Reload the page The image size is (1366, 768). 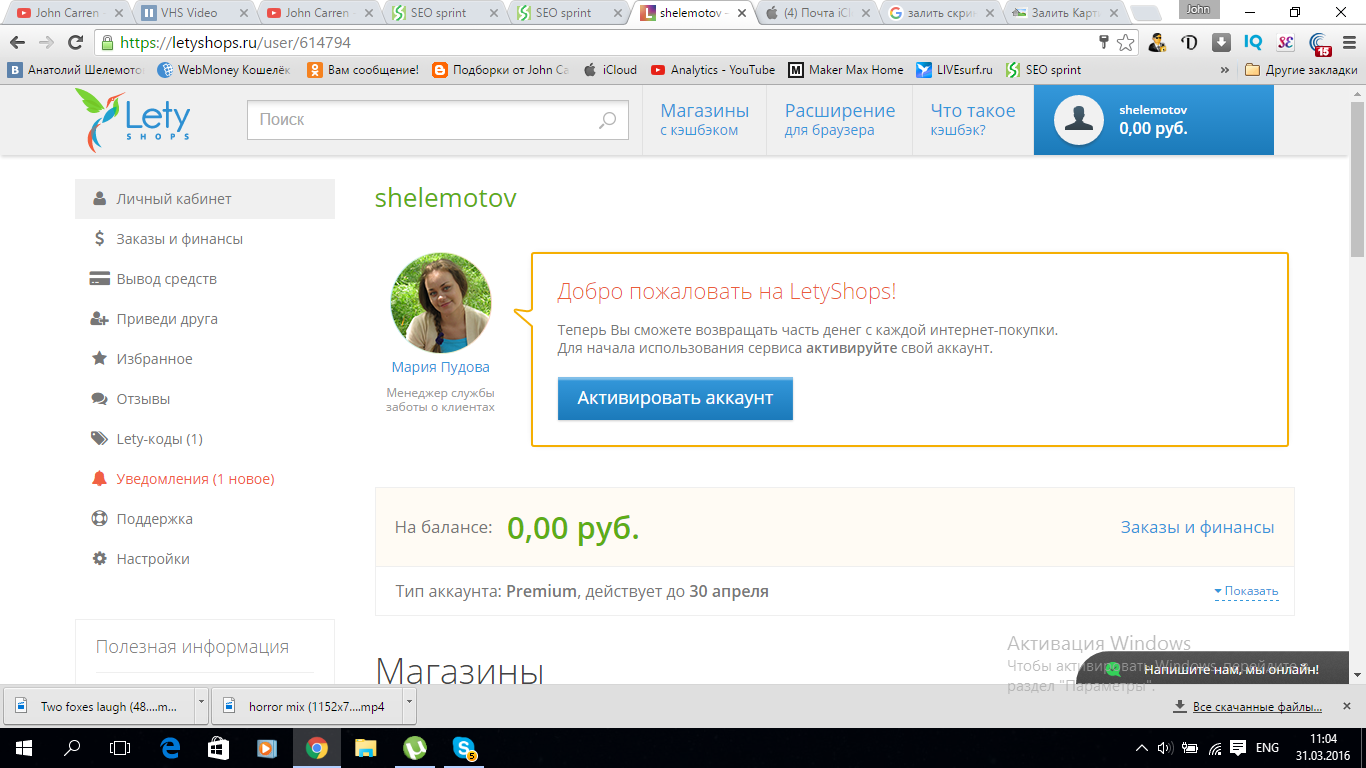pyautogui.click(x=75, y=43)
